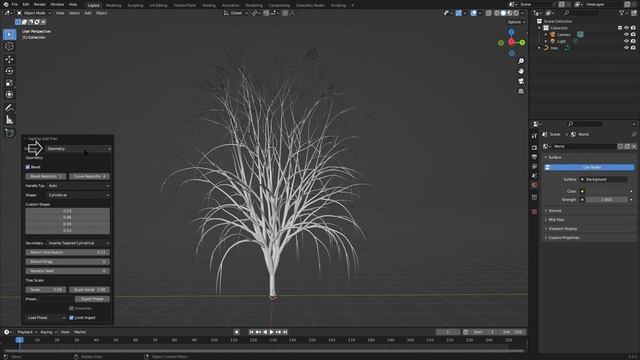
Task: Toggle the Overwrite checkbox
Action: [71, 308]
